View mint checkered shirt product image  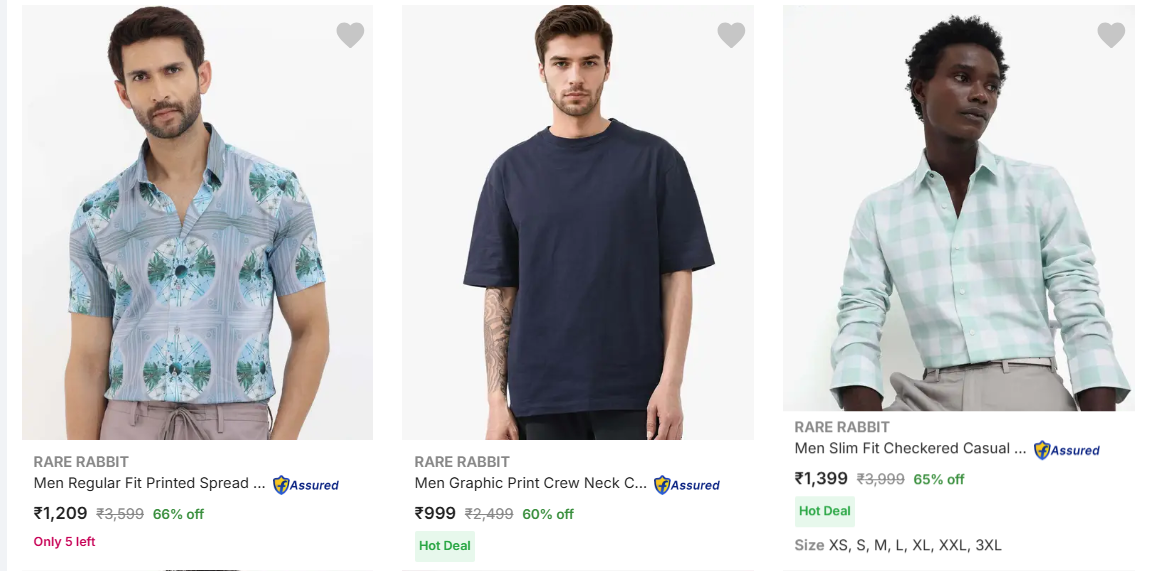click(x=958, y=207)
